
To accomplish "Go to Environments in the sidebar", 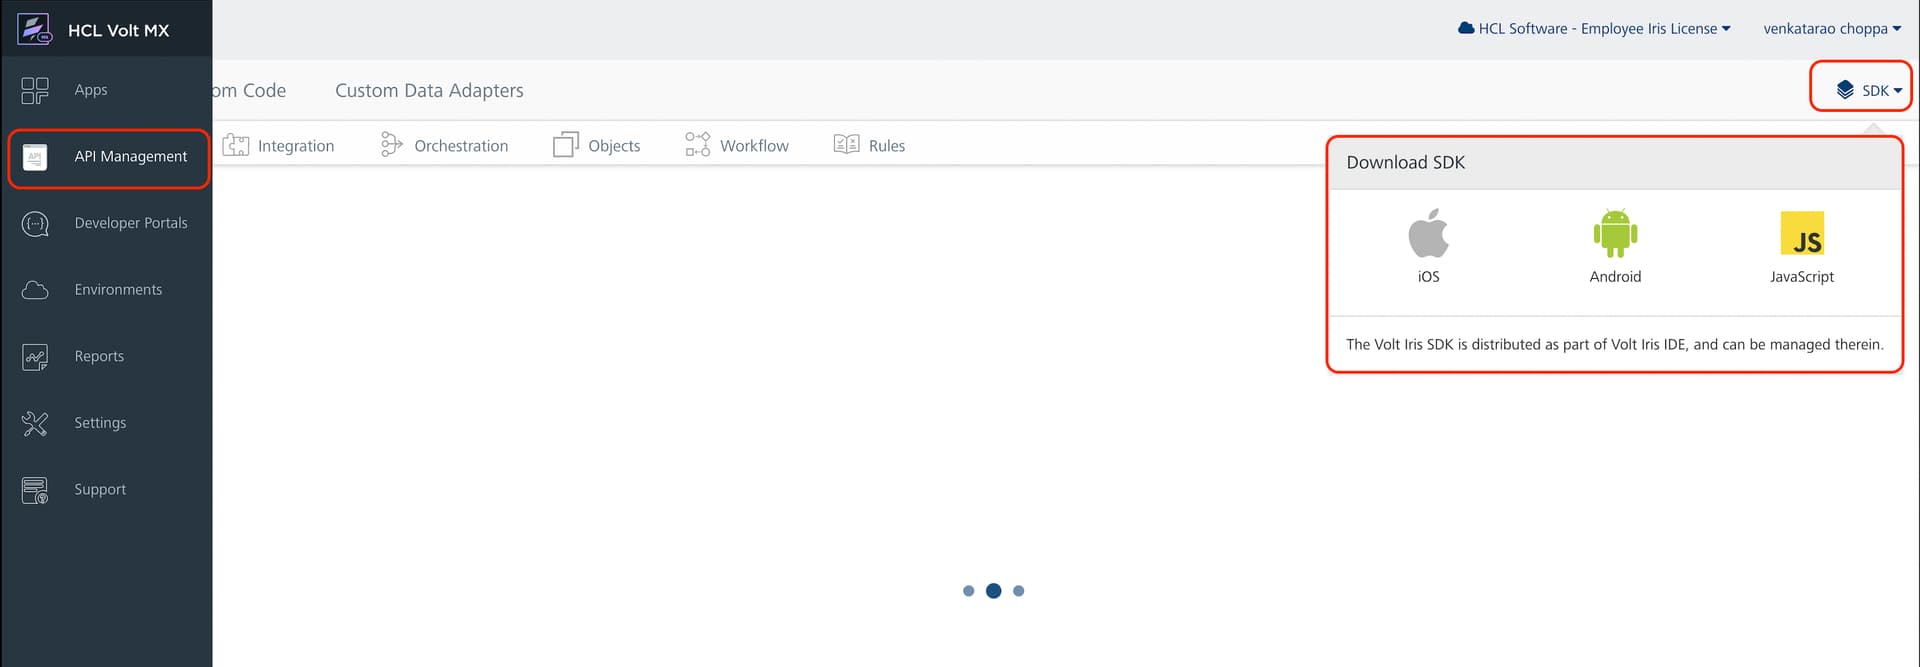I will 118,290.
